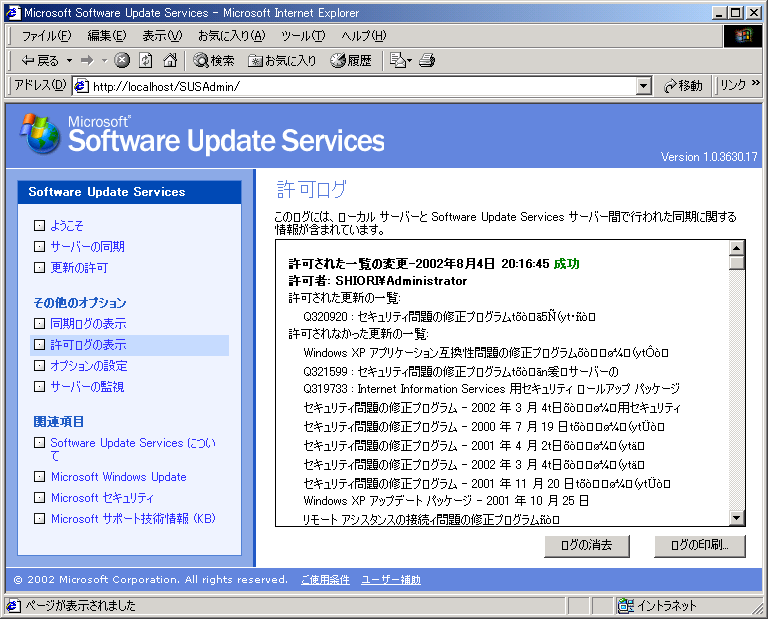Viewport: 768px width, 619px height.
Task: Open the back button history dropdown arrow
Action: click(x=69, y=60)
